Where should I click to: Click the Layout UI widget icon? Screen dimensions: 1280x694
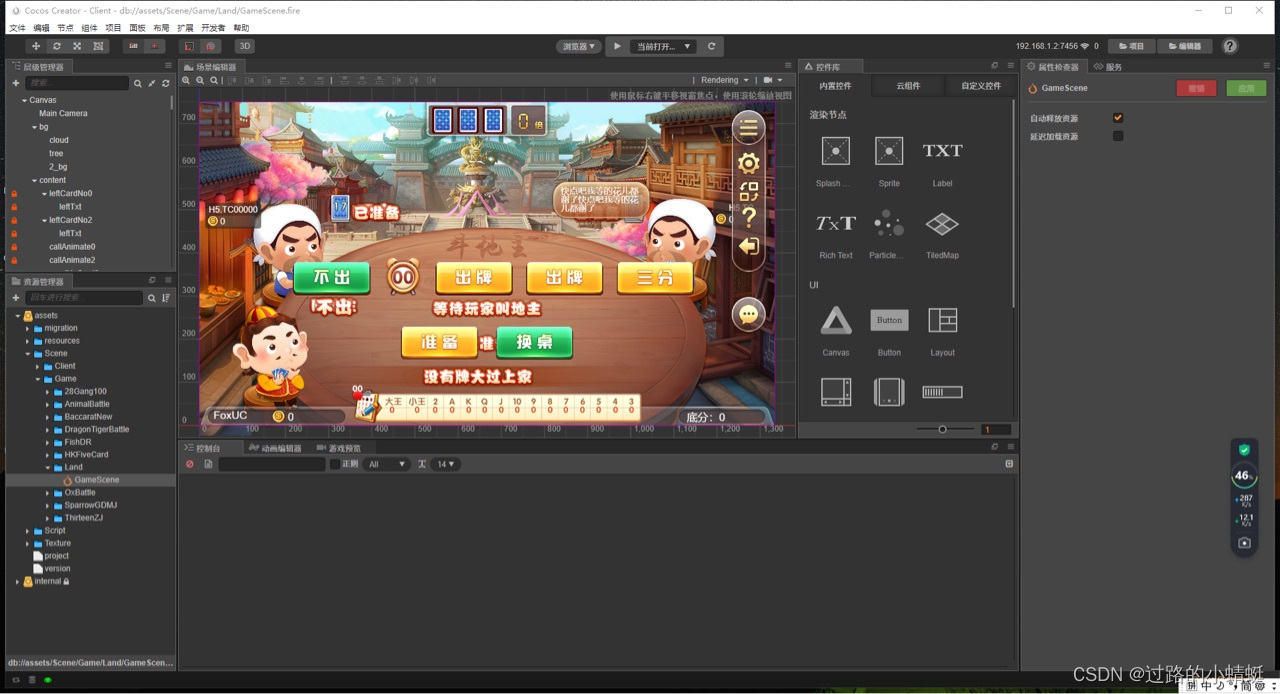tap(942, 320)
